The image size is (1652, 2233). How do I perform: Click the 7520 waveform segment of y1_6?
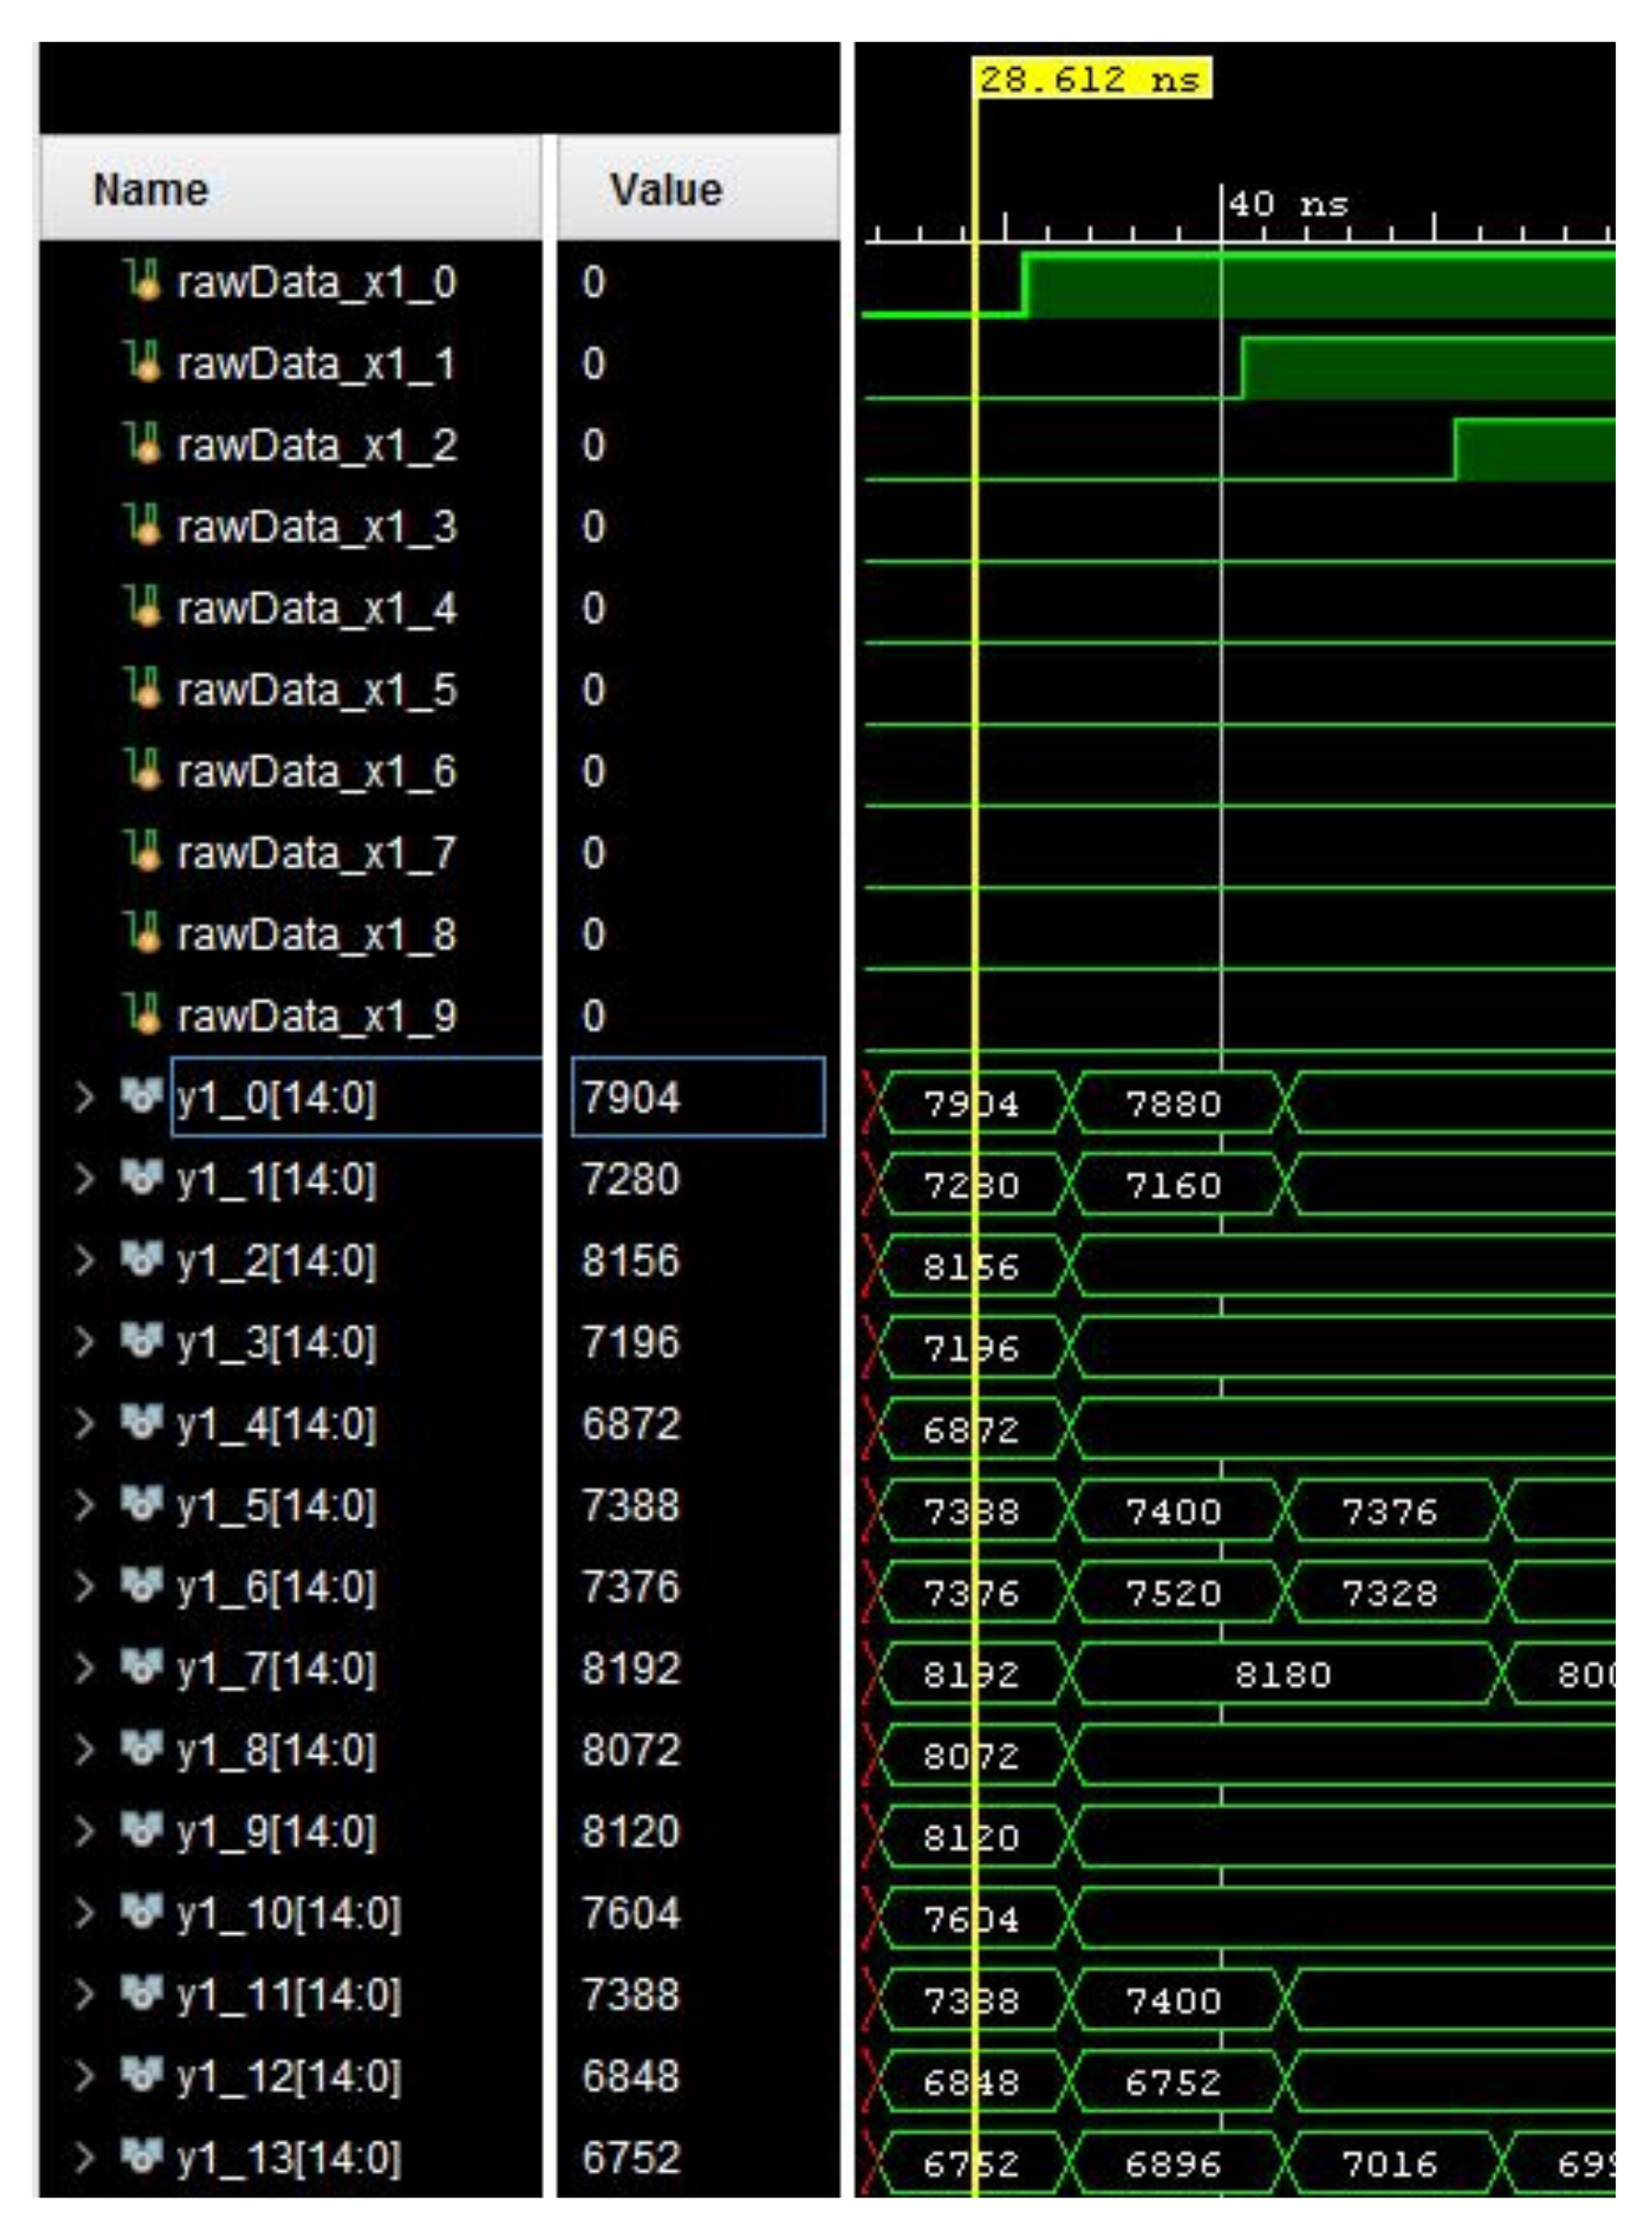pos(1178,1593)
